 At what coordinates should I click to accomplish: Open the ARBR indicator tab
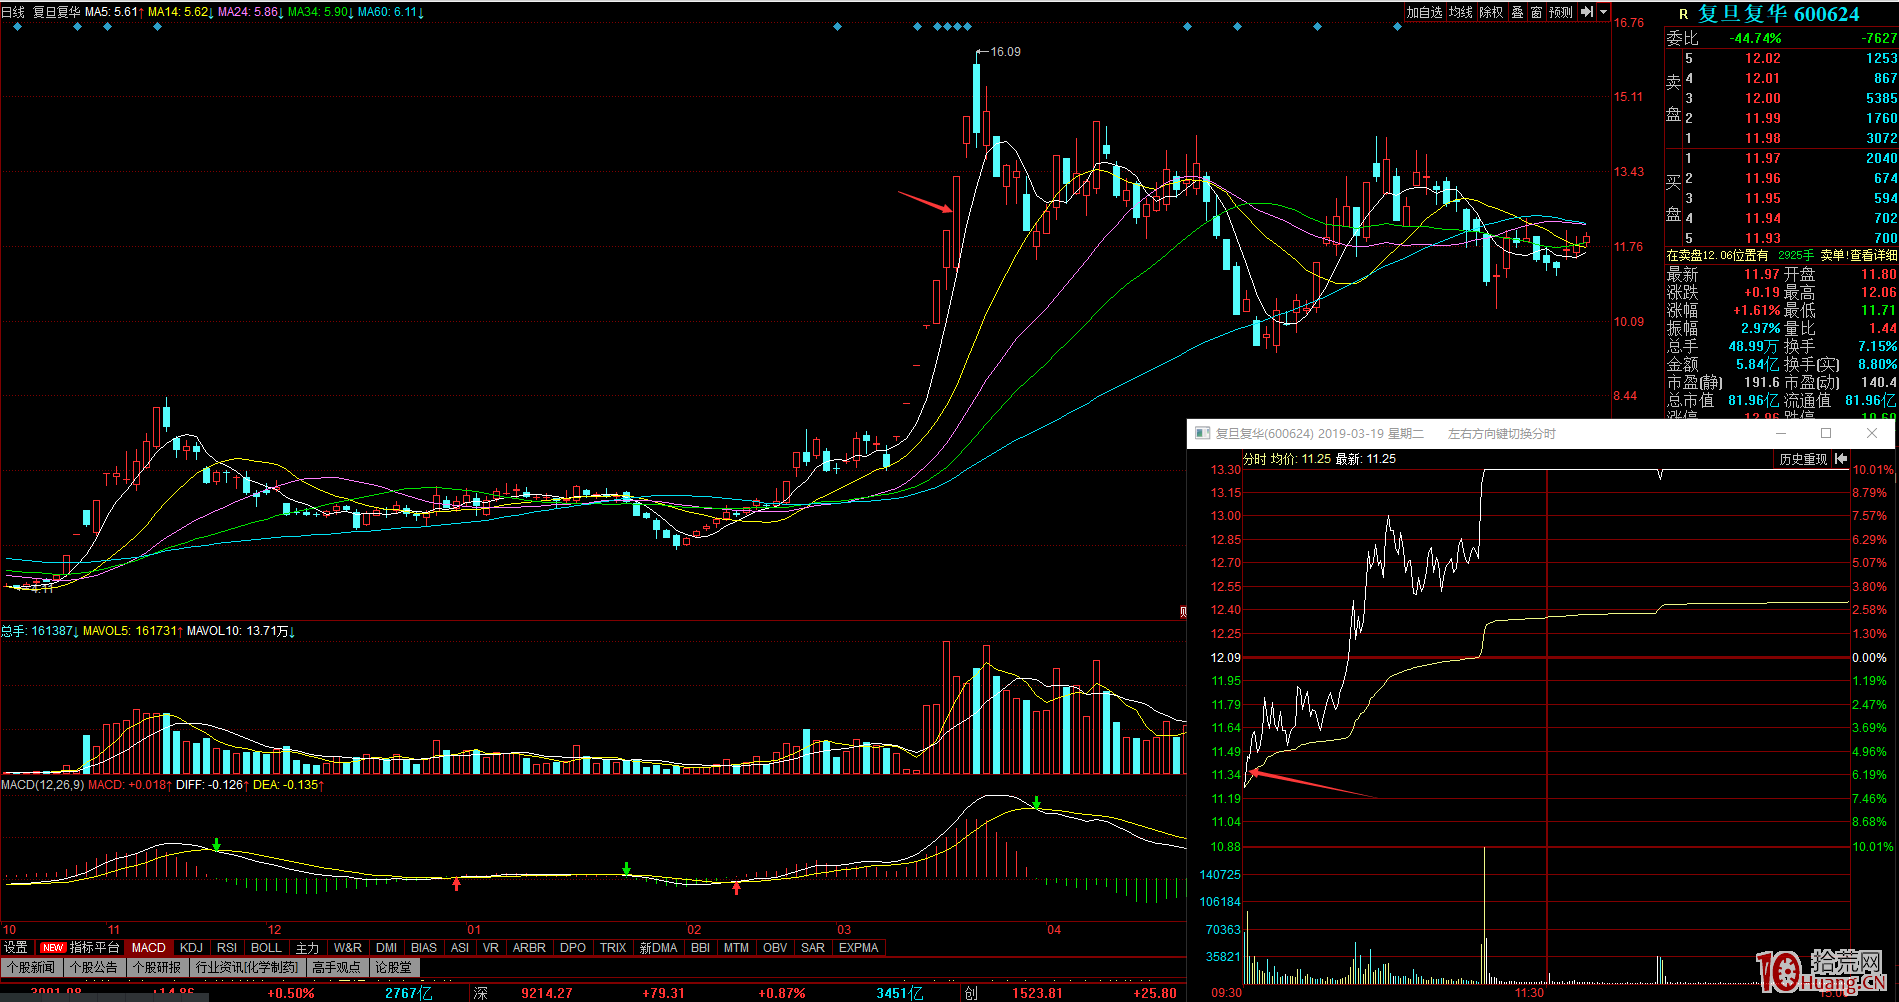point(529,947)
